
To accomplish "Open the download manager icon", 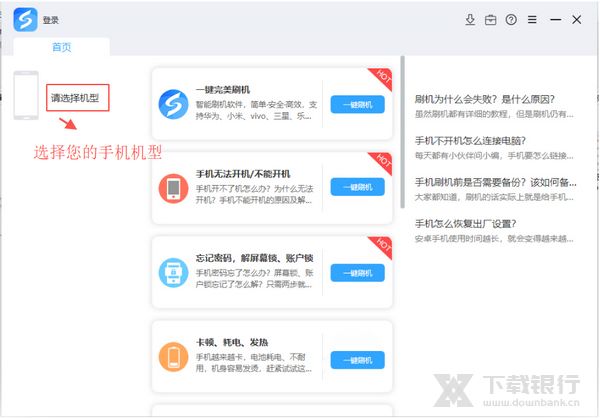I will pos(470,19).
